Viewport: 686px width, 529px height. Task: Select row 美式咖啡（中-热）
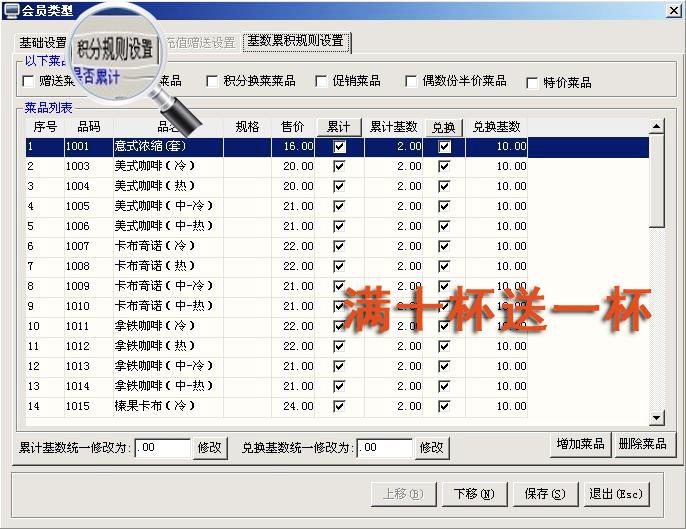click(x=276, y=226)
